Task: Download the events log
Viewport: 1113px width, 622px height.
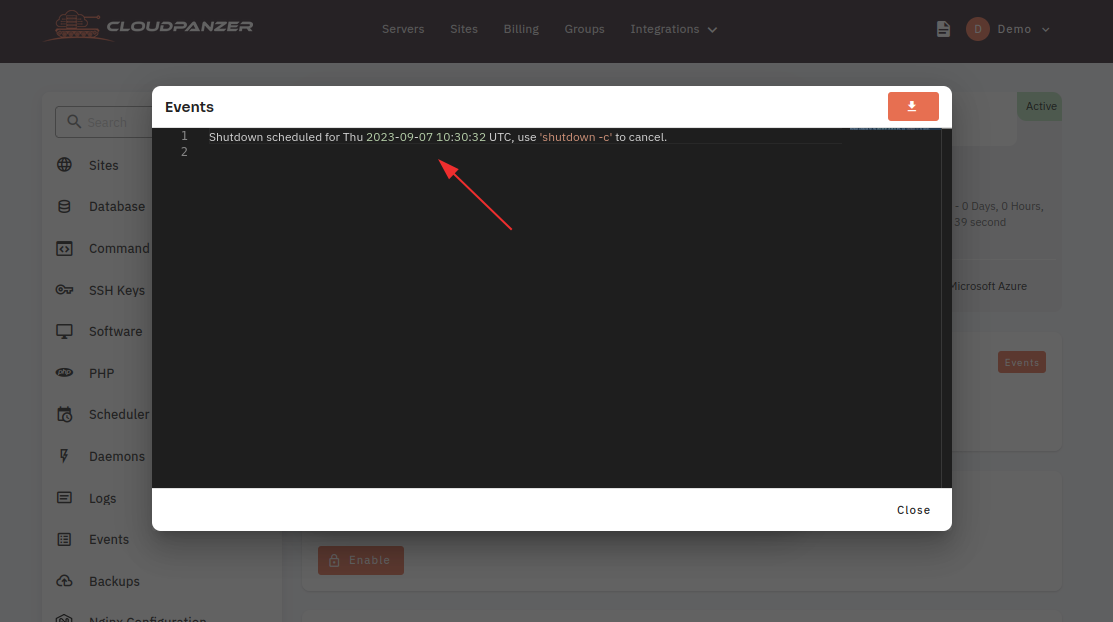Action: pyautogui.click(x=913, y=107)
